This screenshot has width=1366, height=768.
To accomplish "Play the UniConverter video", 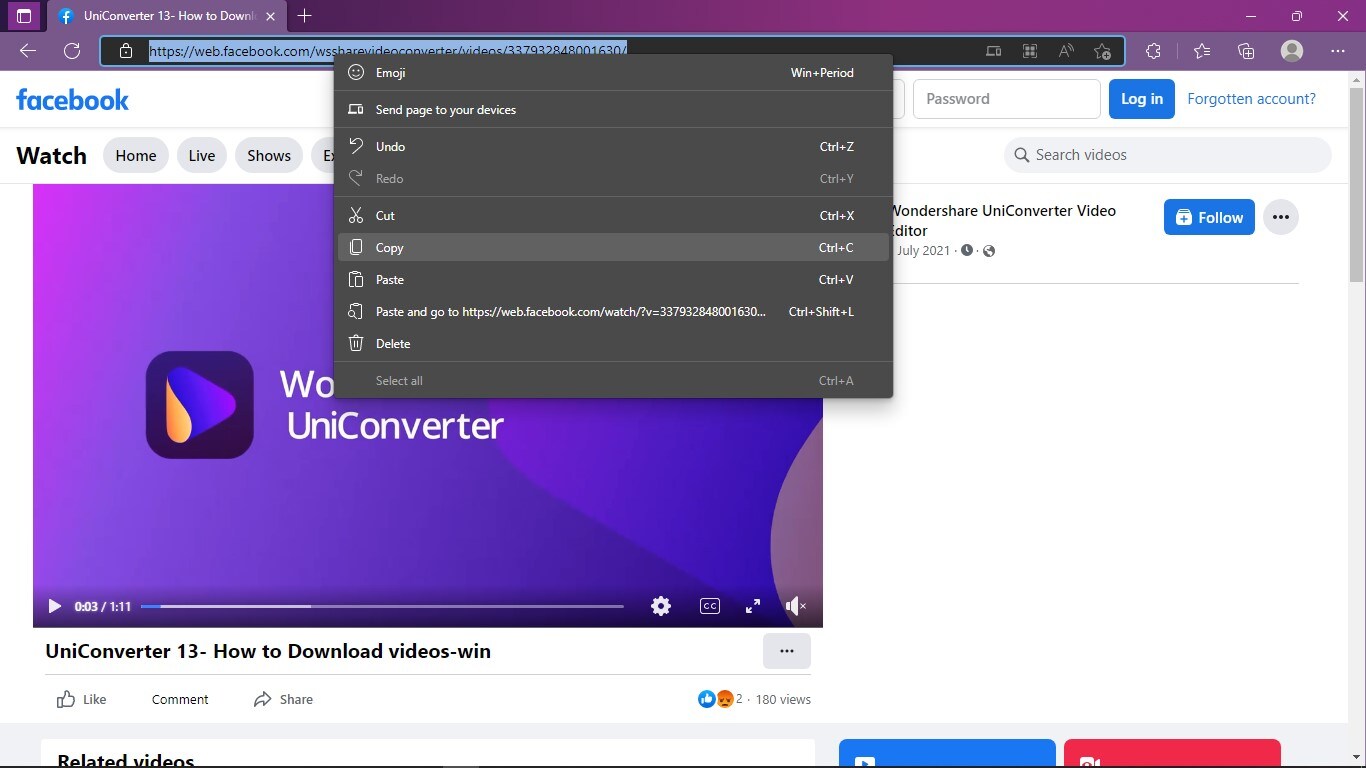I will (54, 606).
